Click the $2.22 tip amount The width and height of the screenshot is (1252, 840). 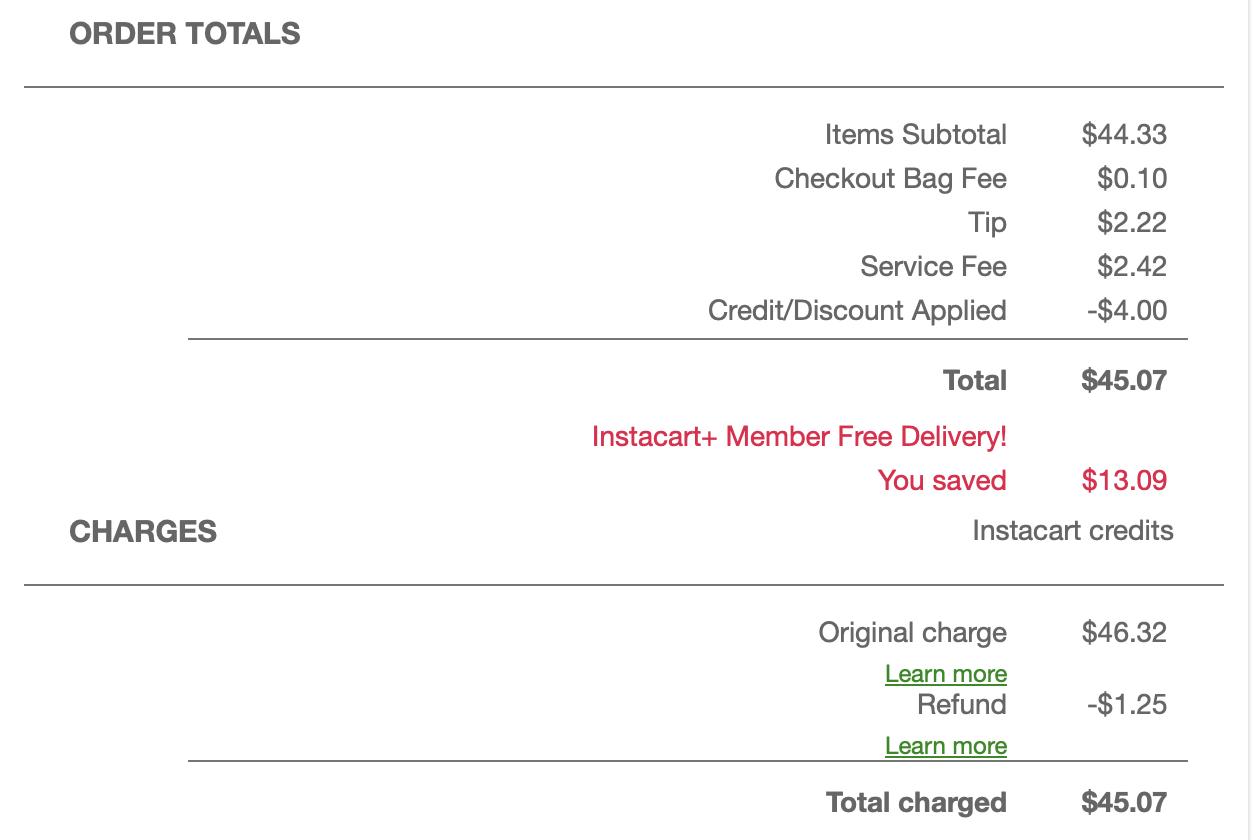1131,223
